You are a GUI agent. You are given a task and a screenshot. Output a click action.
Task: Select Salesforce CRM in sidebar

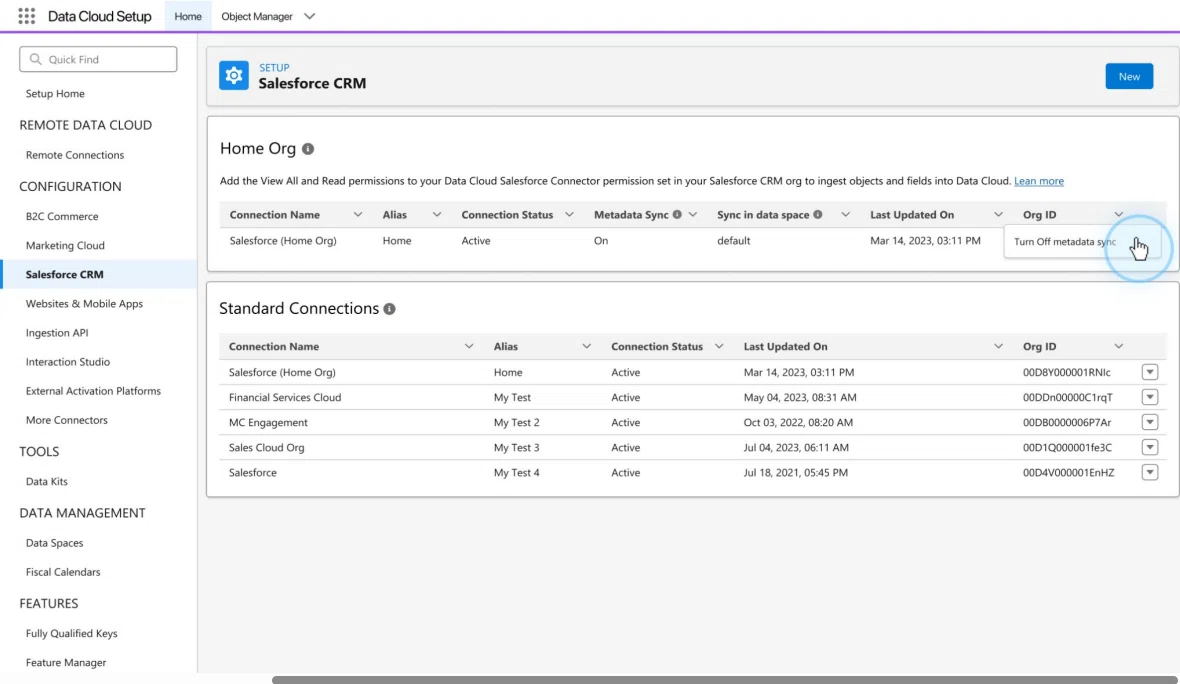coord(99,274)
